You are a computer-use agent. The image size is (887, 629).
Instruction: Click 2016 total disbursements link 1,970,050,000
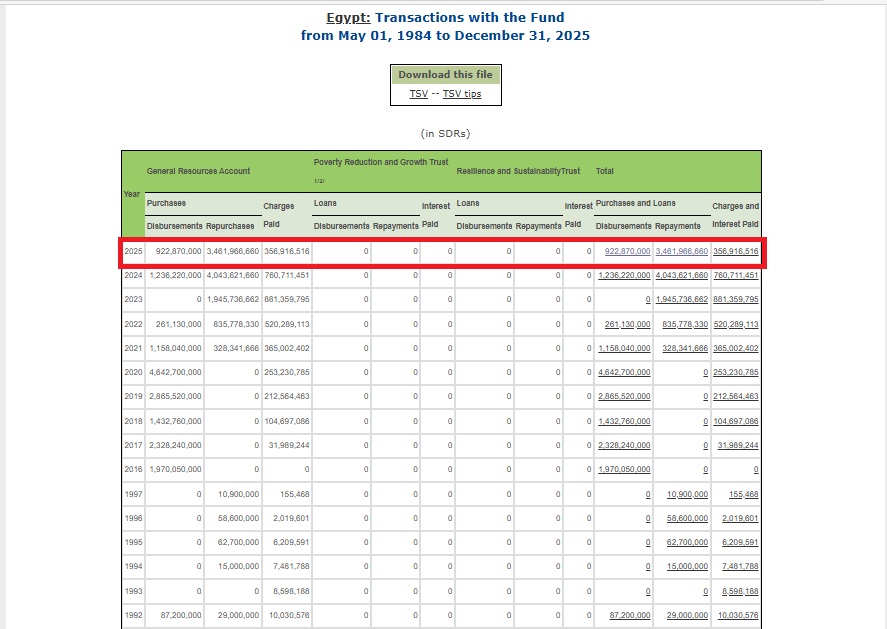click(624, 470)
